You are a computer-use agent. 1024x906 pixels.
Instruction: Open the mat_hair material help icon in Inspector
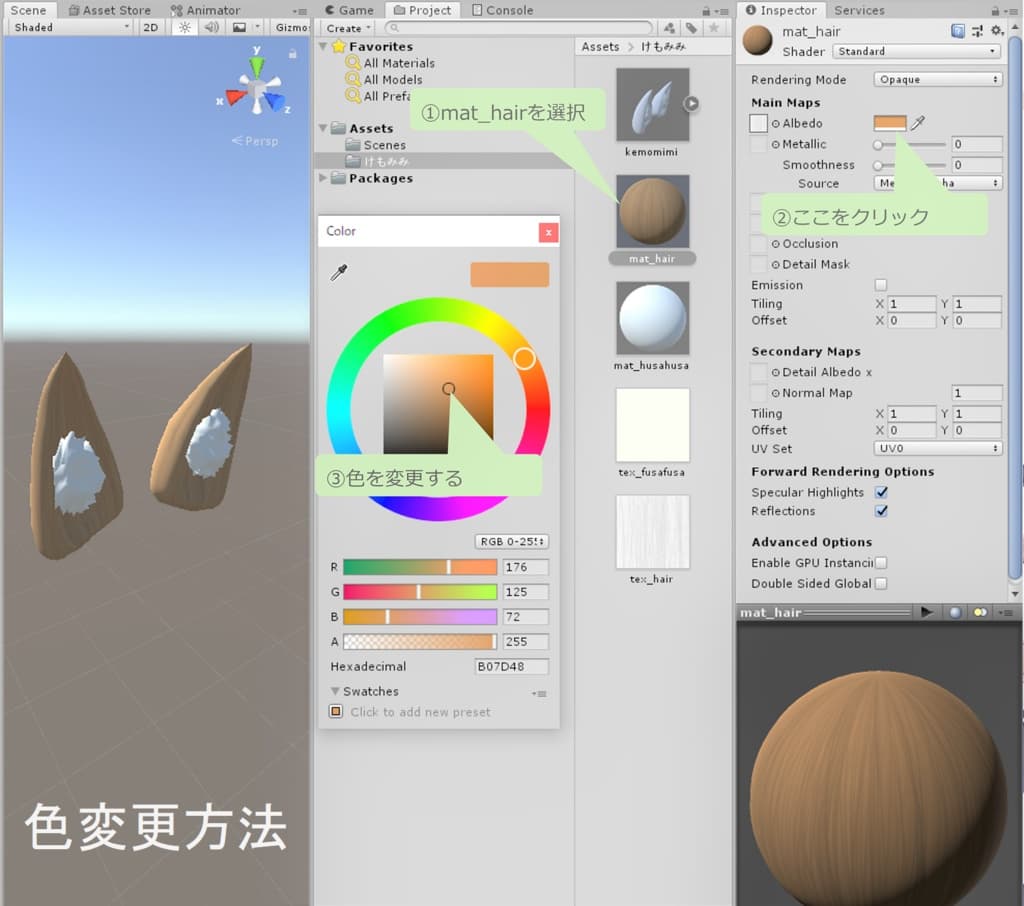tap(958, 31)
